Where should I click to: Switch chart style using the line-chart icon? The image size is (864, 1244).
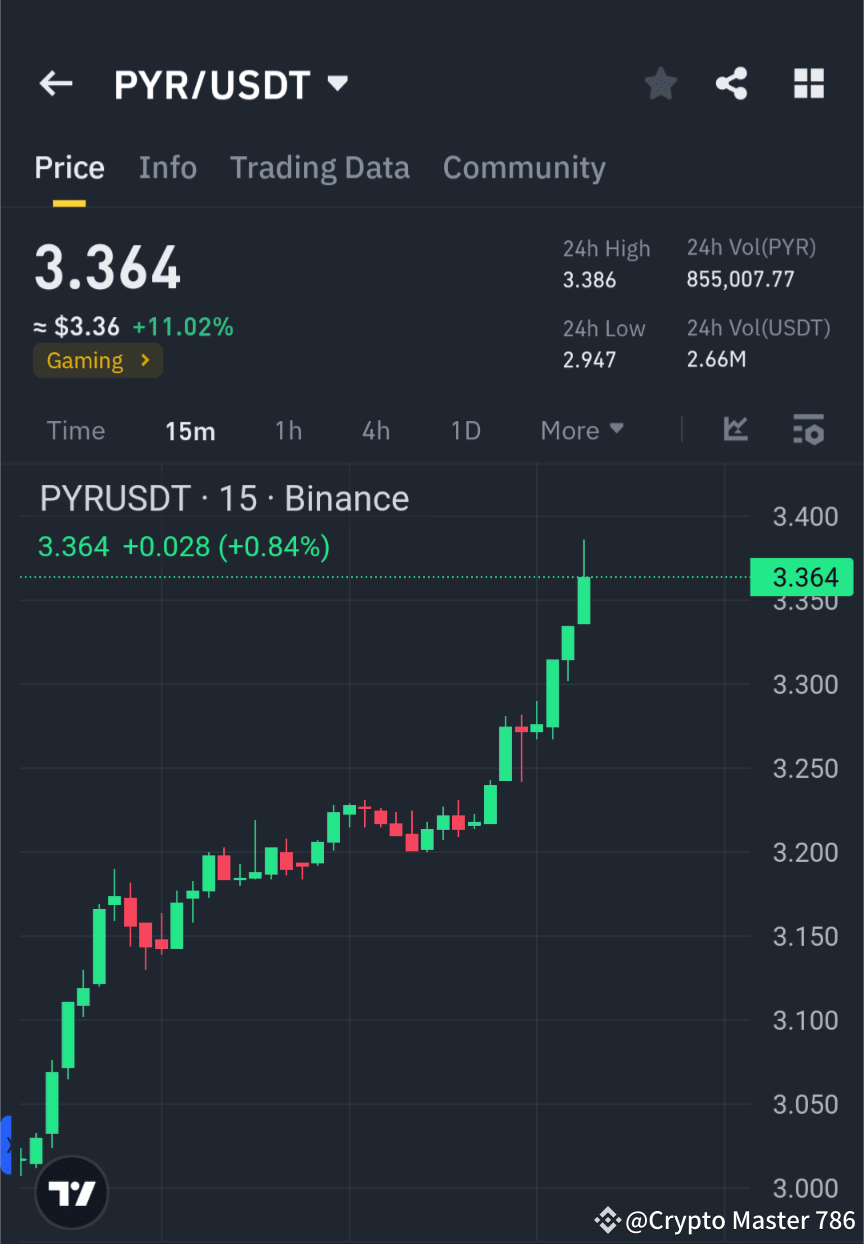pyautogui.click(x=736, y=430)
